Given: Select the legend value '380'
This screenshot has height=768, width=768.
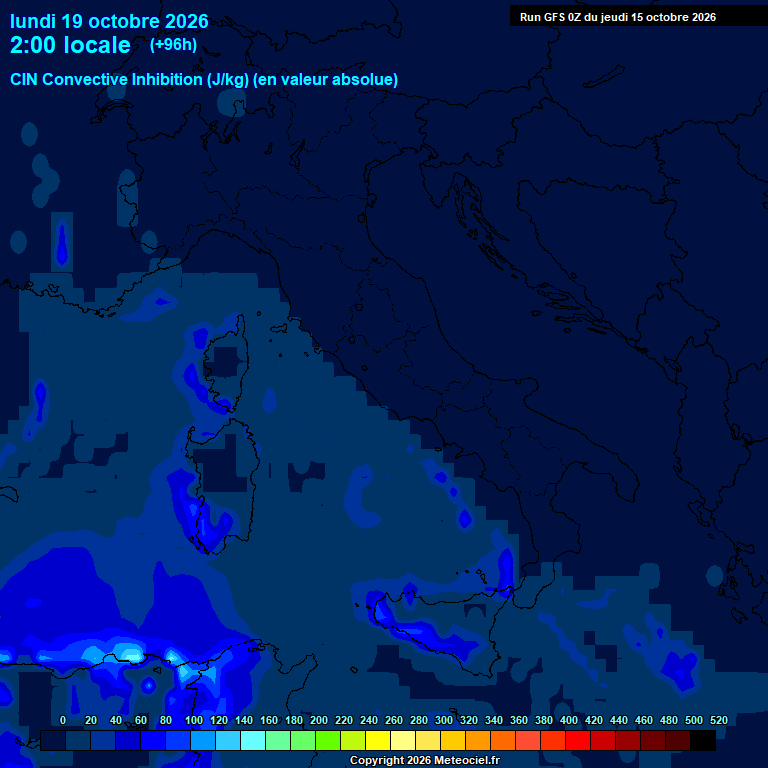Looking at the screenshot, I should click(543, 720).
